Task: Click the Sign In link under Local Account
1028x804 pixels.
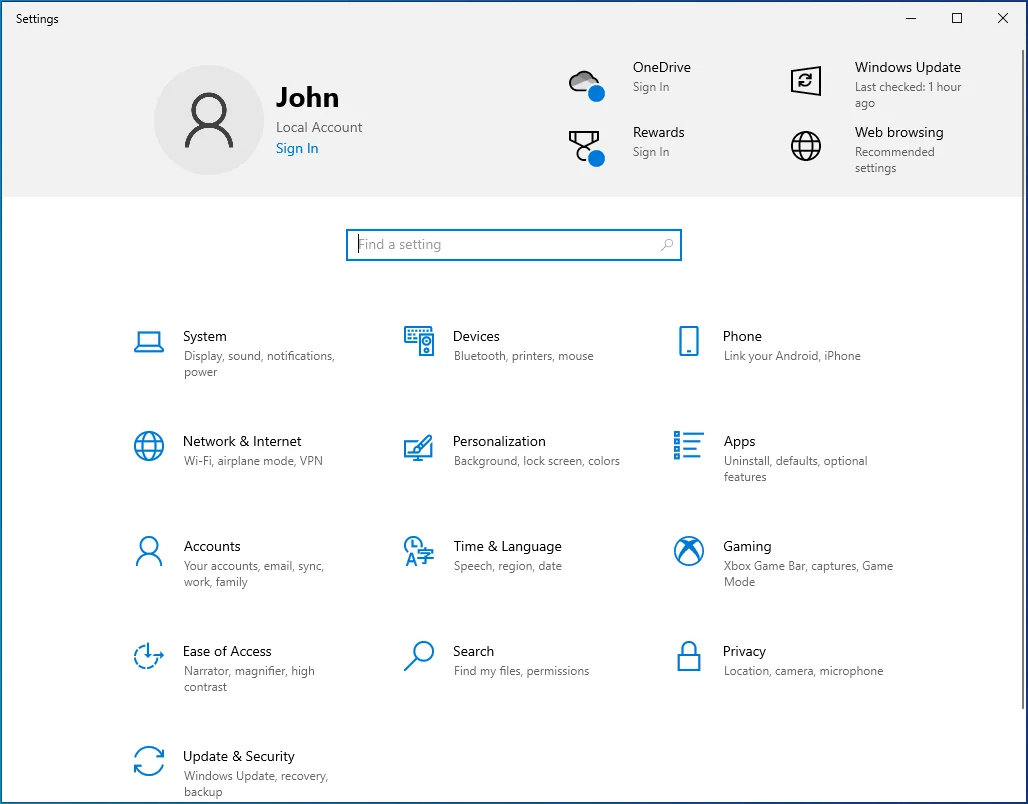Action: click(x=297, y=148)
